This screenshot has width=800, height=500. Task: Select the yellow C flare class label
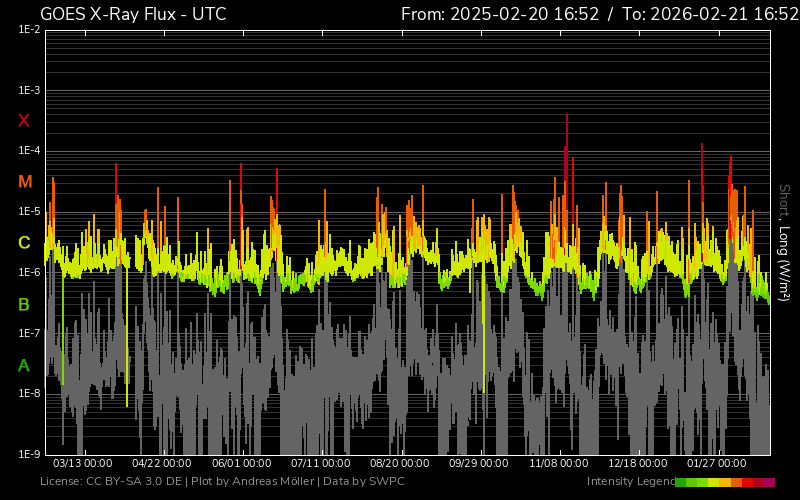[x=24, y=243]
